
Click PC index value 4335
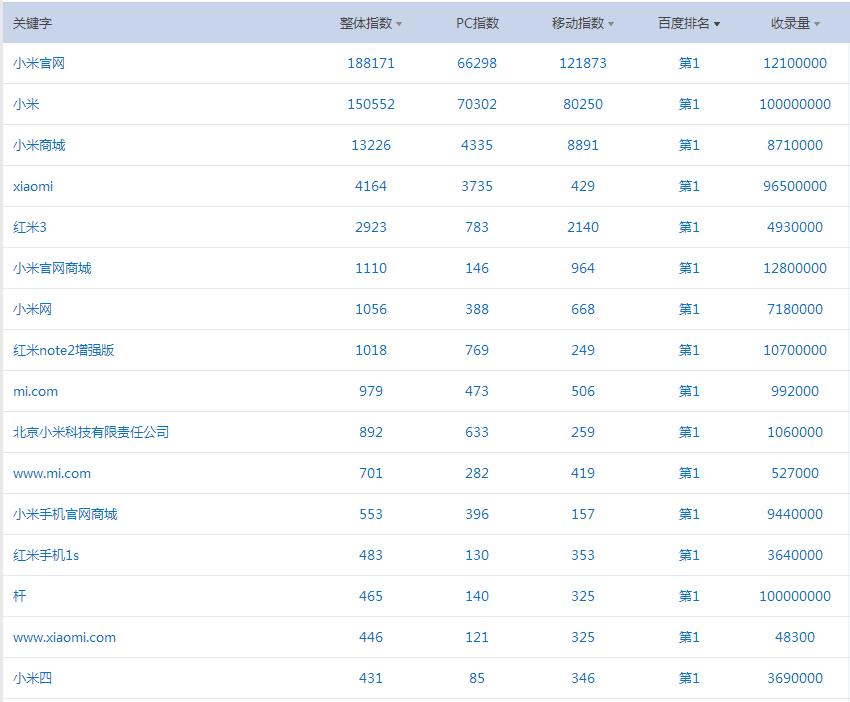click(x=477, y=145)
